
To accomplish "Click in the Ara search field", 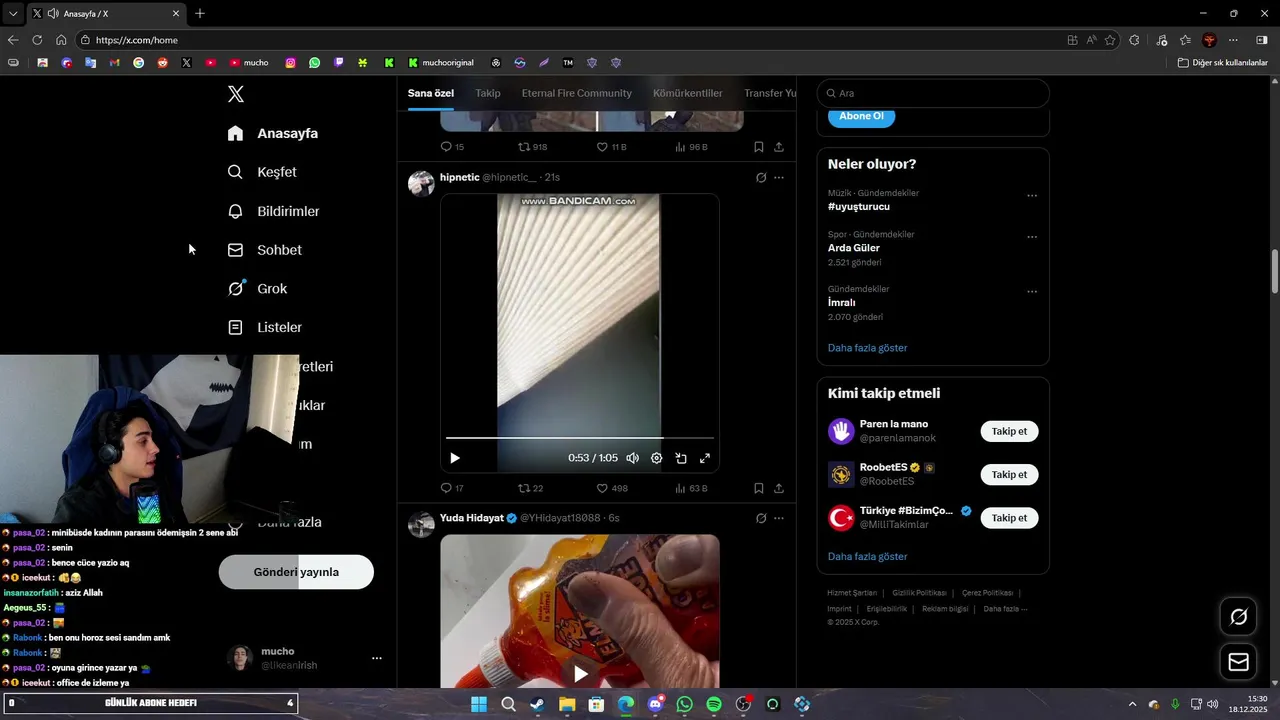I will coord(933,93).
